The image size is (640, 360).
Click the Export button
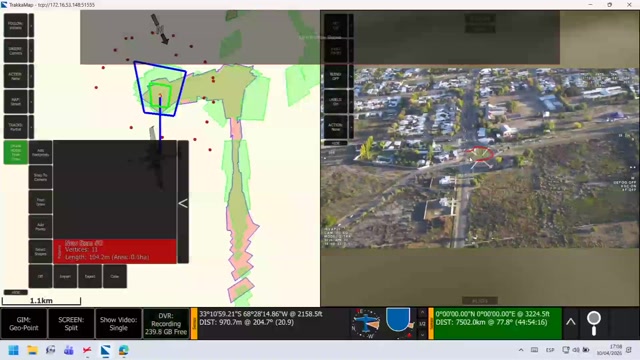click(x=90, y=276)
